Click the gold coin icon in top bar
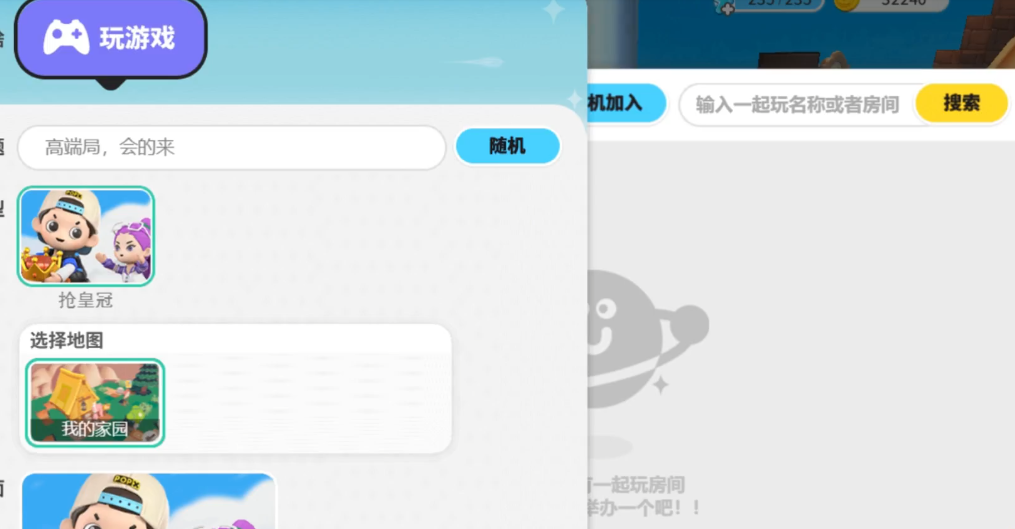This screenshot has height=529, width=1015. pyautogui.click(x=845, y=4)
